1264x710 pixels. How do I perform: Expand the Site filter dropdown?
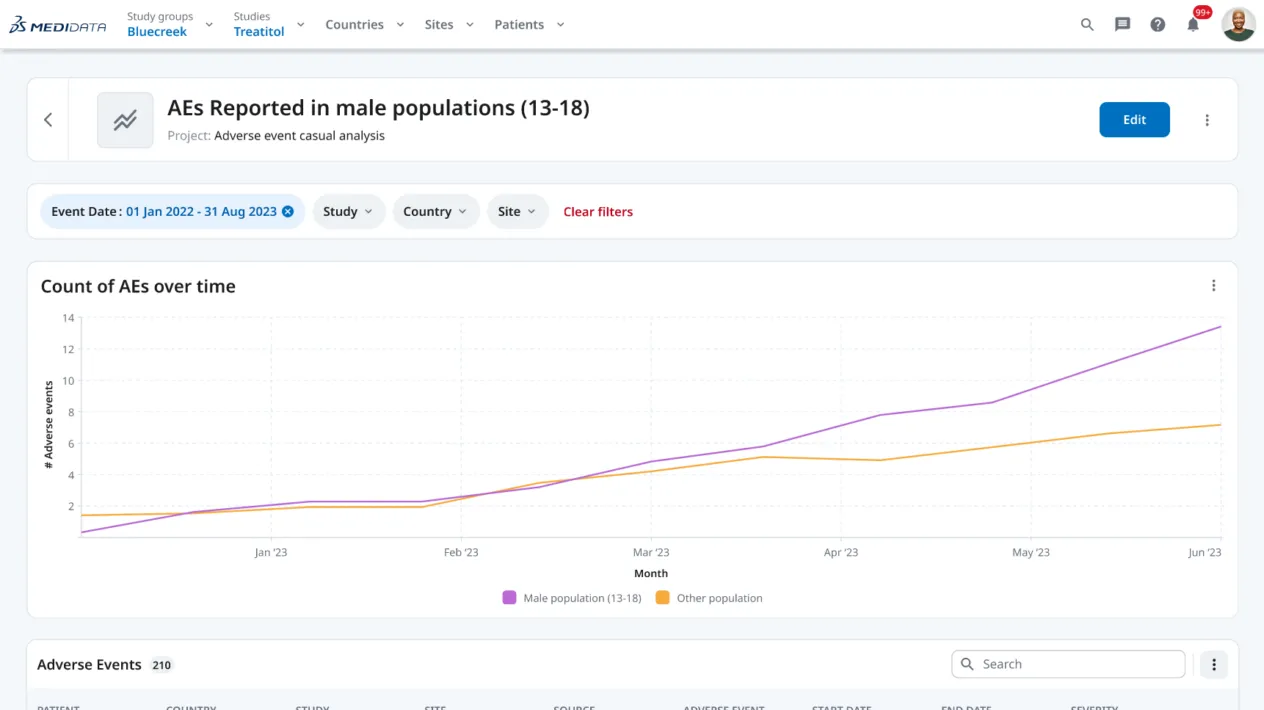pyautogui.click(x=517, y=211)
